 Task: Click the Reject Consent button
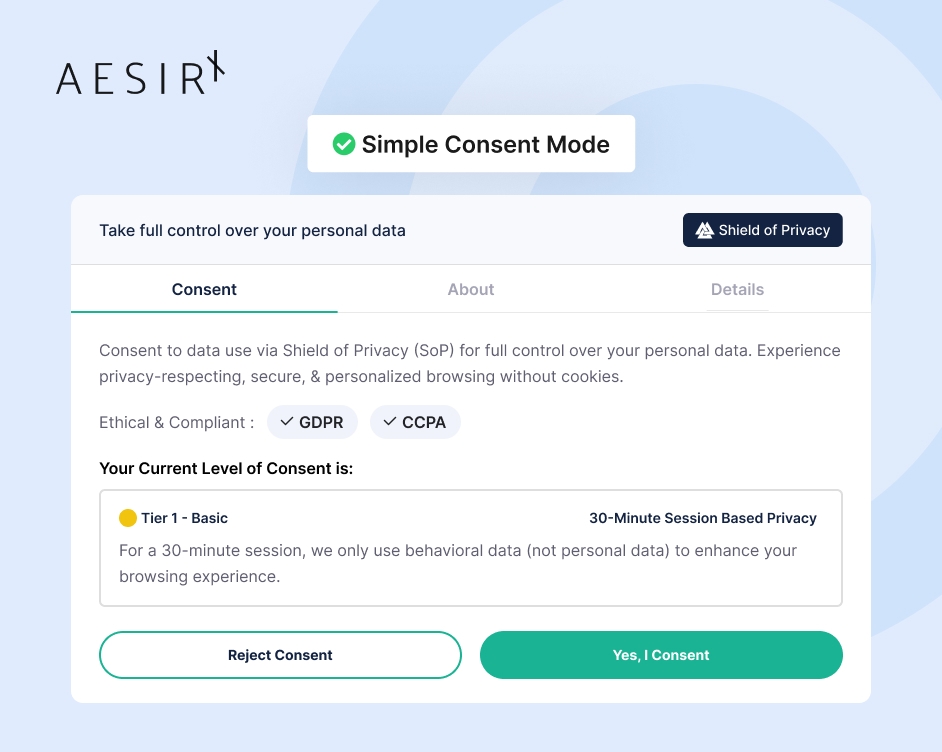(x=280, y=655)
